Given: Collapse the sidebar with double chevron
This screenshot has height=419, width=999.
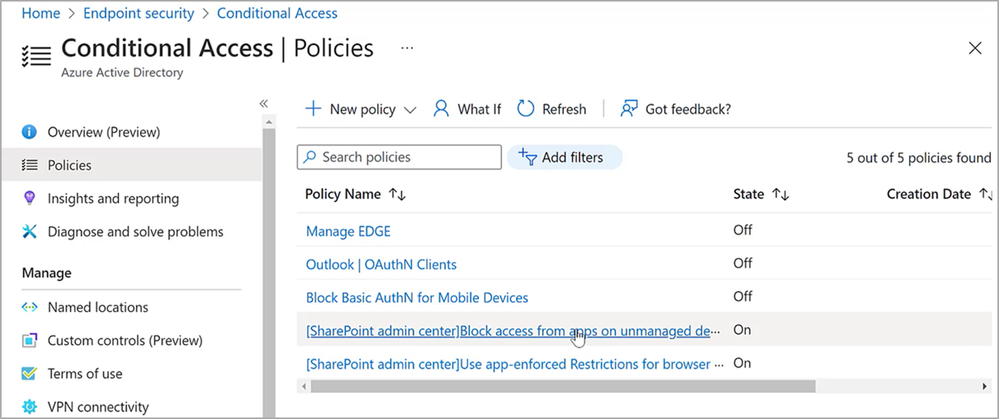Looking at the screenshot, I should [x=264, y=104].
